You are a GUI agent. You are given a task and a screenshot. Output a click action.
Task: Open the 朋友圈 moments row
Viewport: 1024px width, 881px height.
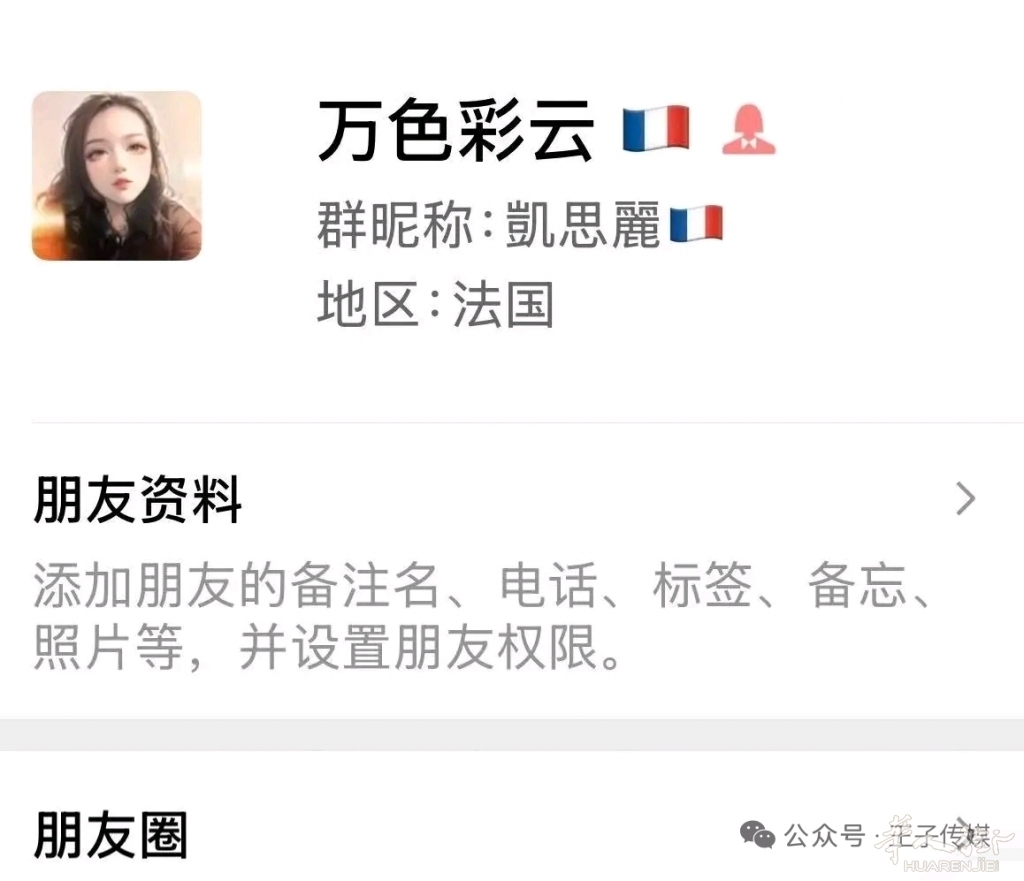coord(512,834)
